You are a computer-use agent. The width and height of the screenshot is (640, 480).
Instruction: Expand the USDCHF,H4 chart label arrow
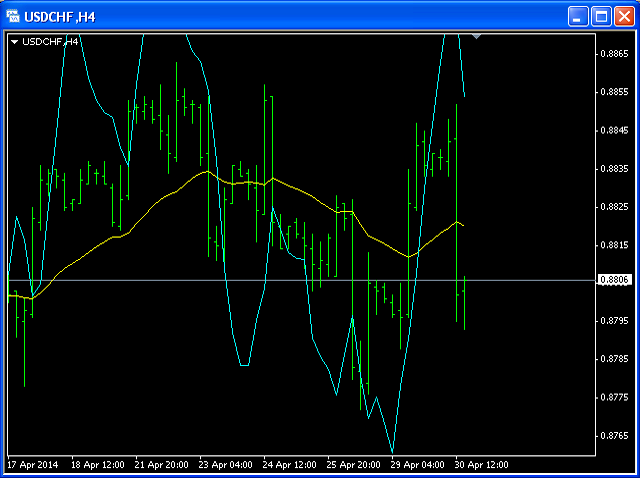pos(15,42)
